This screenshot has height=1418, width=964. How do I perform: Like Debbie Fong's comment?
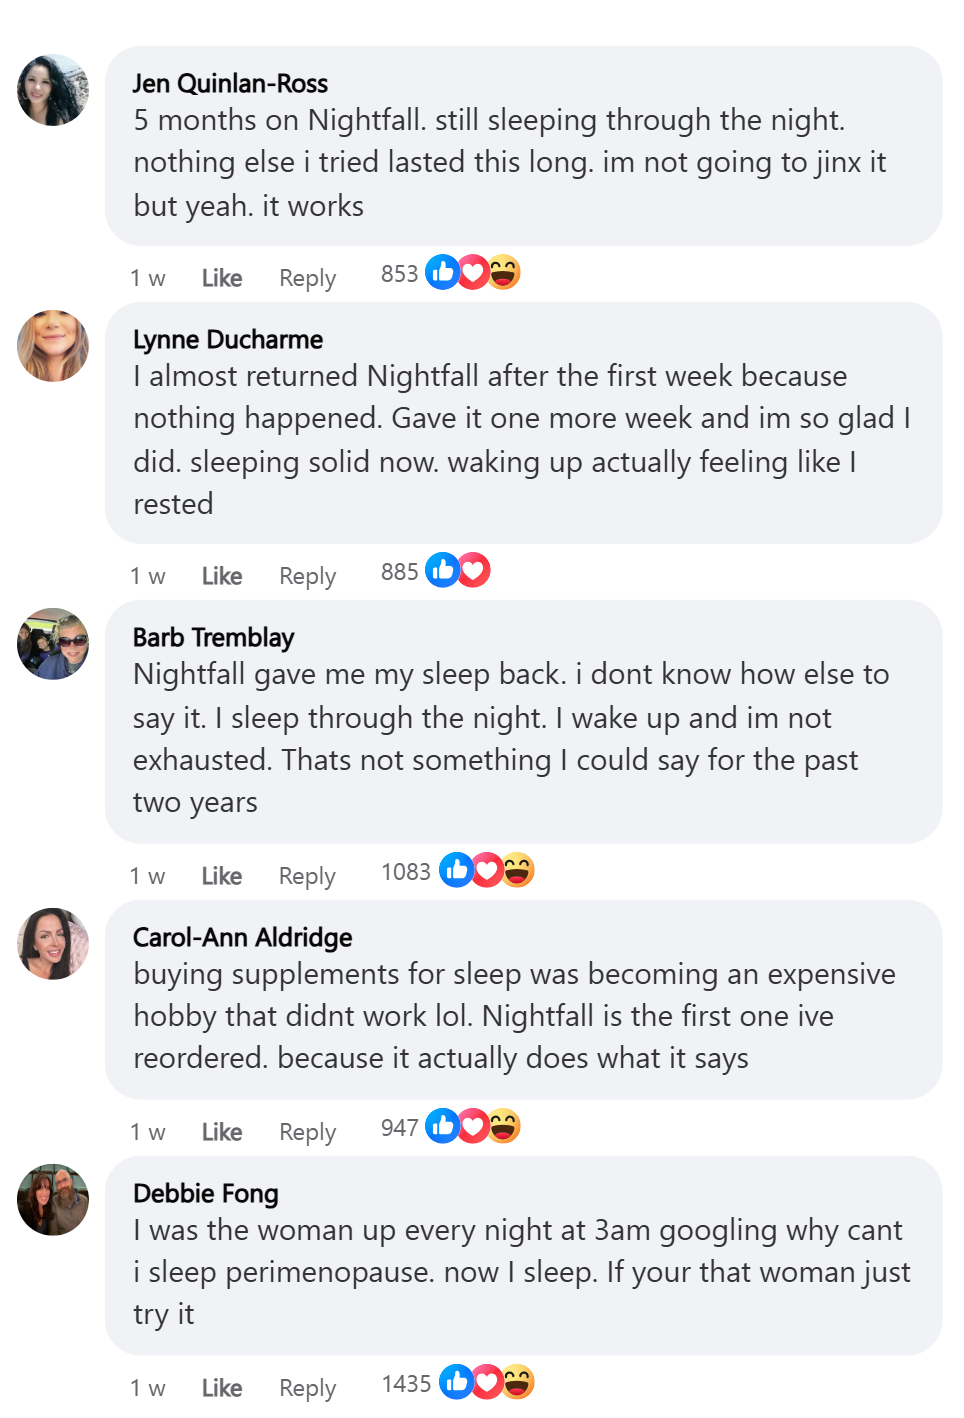[x=222, y=1388]
